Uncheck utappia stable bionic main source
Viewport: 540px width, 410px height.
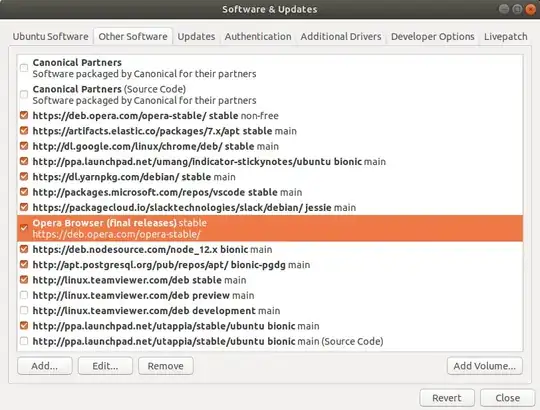pyautogui.click(x=24, y=326)
